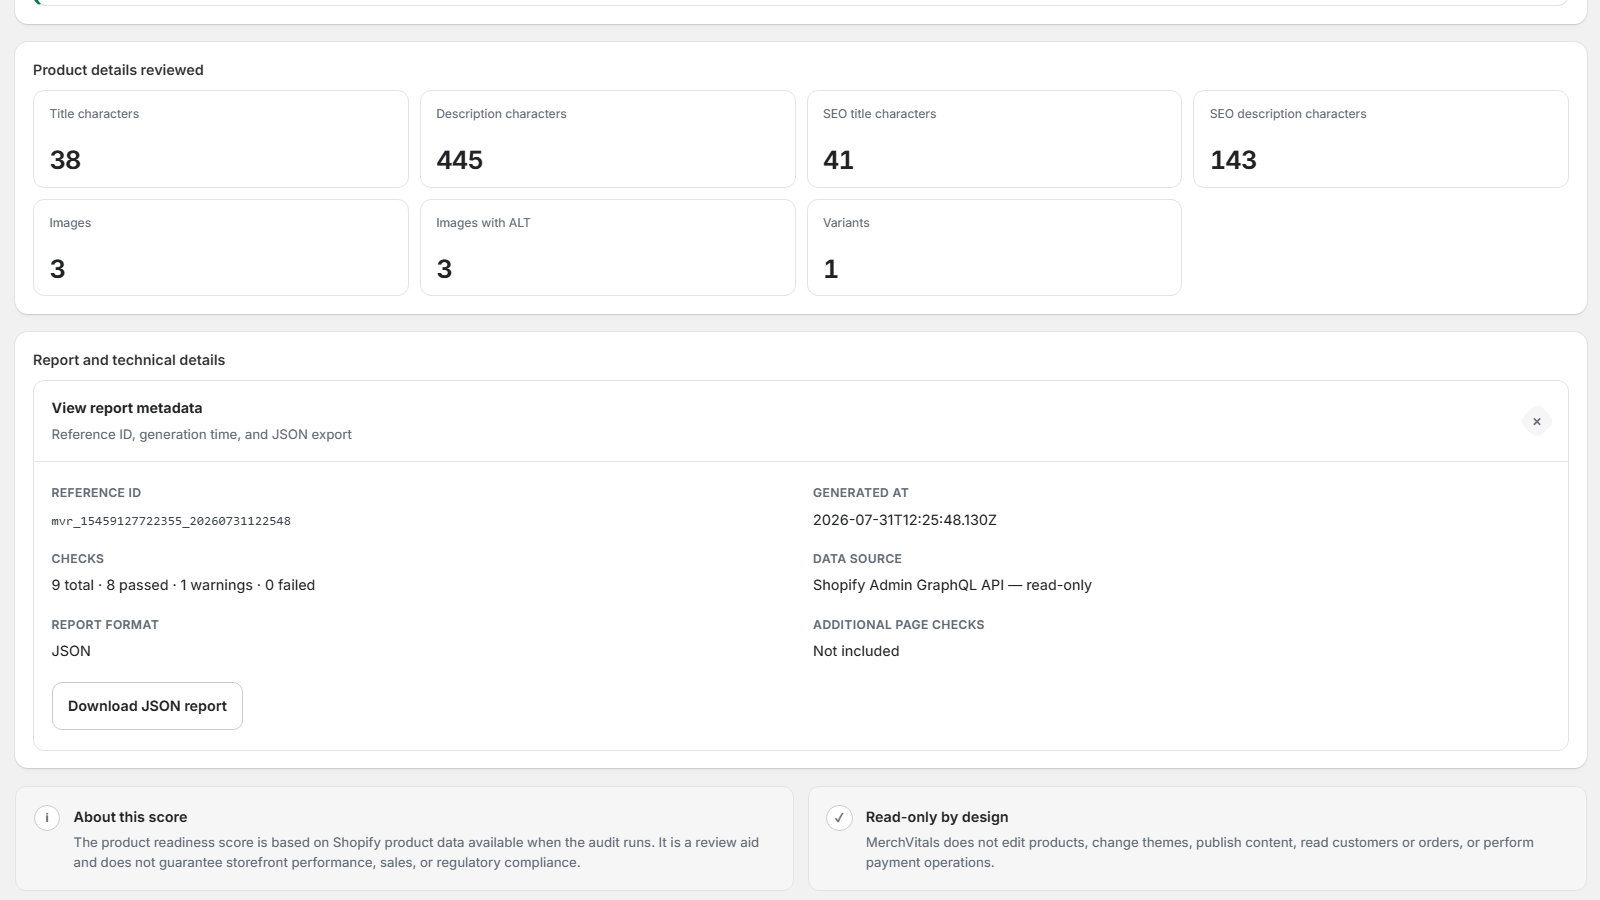Select the Description characters card
This screenshot has height=900, width=1600.
[x=607, y=139]
